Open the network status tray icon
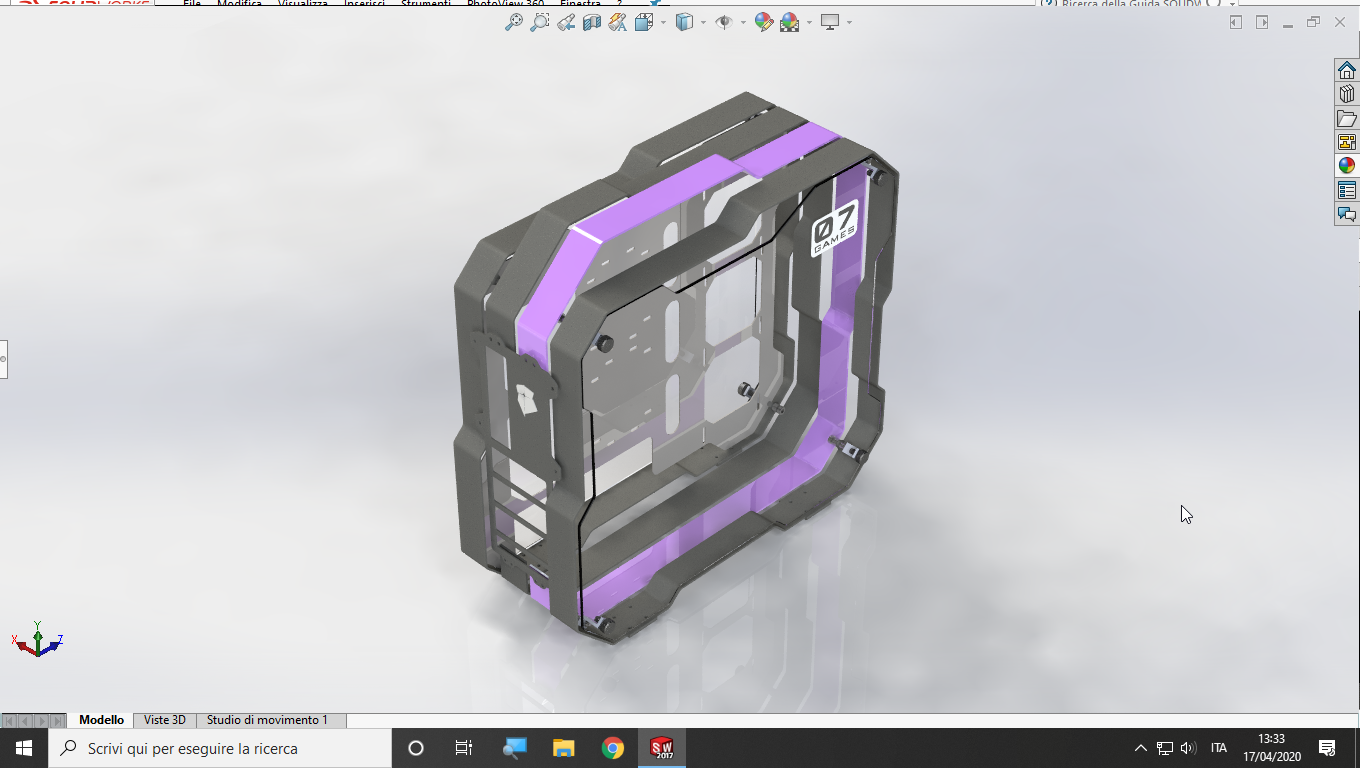Screen dimensions: 1360x768 (1165, 748)
